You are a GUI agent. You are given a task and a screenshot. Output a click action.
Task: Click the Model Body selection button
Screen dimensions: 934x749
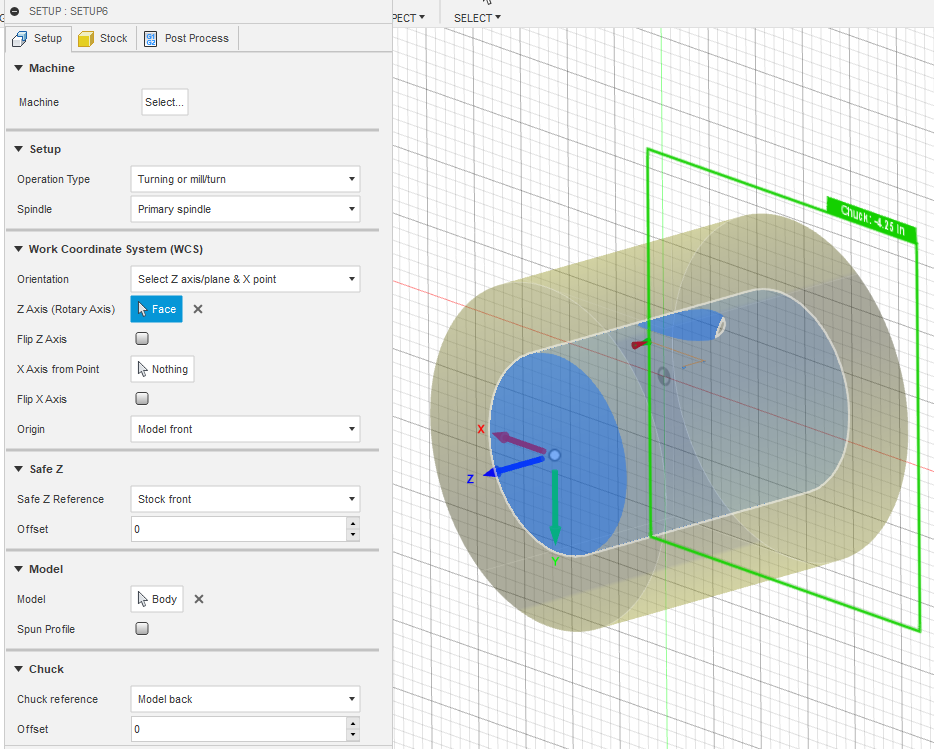click(x=157, y=599)
